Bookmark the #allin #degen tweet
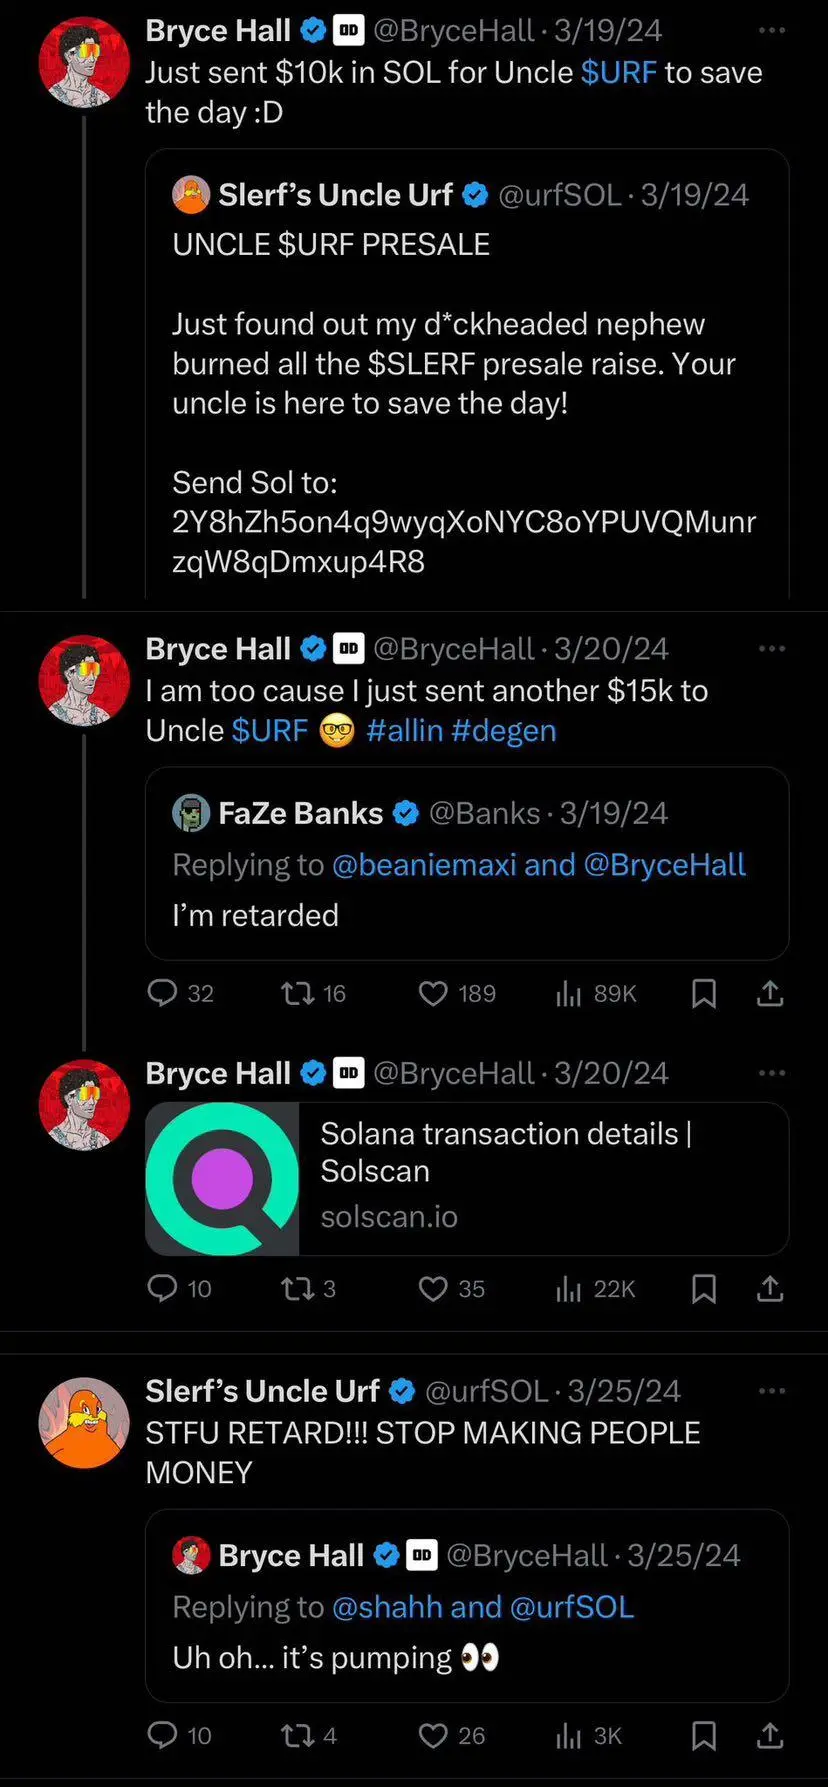The width and height of the screenshot is (828, 1787). click(704, 993)
